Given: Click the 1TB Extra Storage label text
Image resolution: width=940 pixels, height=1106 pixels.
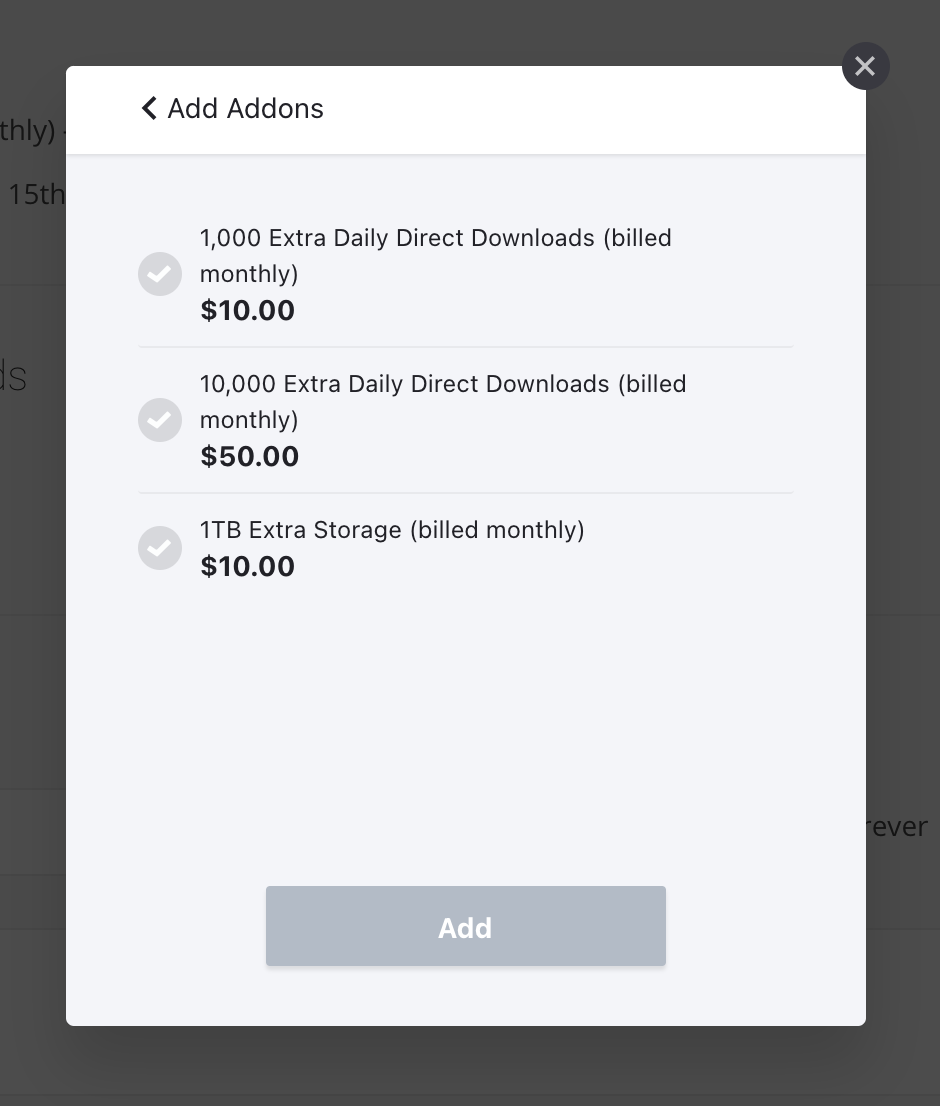Looking at the screenshot, I should click(x=392, y=529).
